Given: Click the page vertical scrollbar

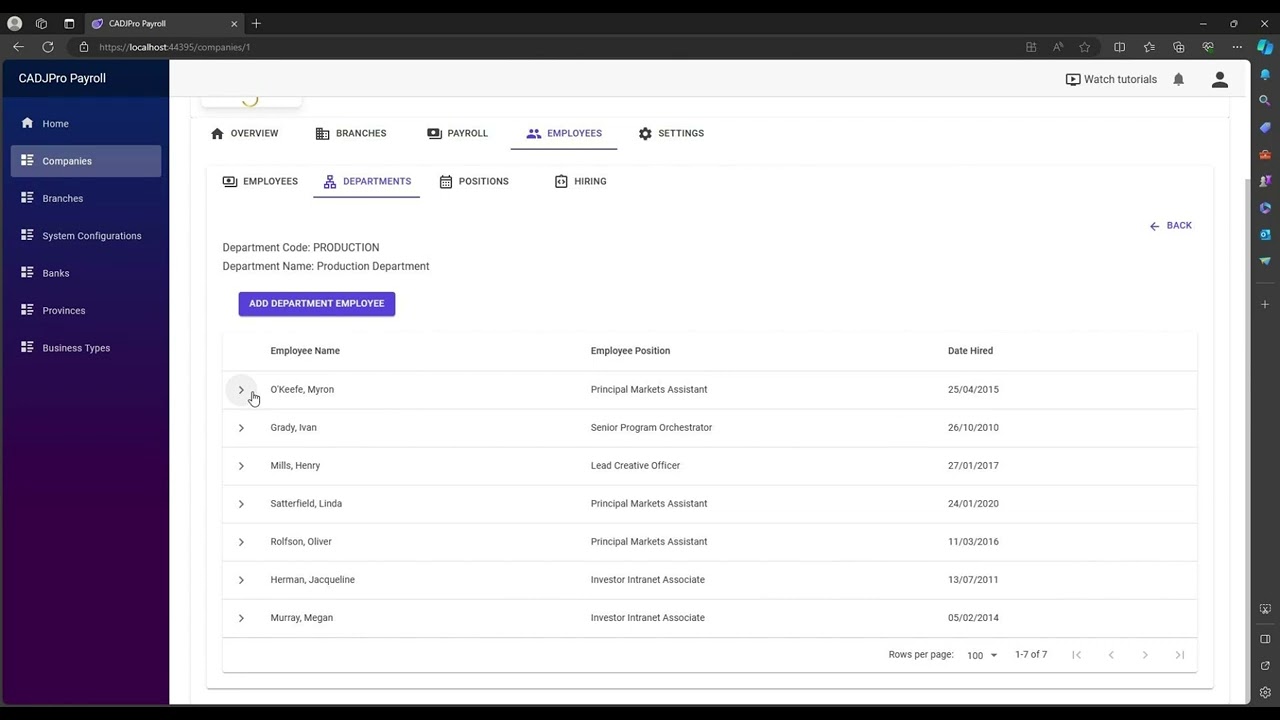Looking at the screenshot, I should coord(1246,440).
